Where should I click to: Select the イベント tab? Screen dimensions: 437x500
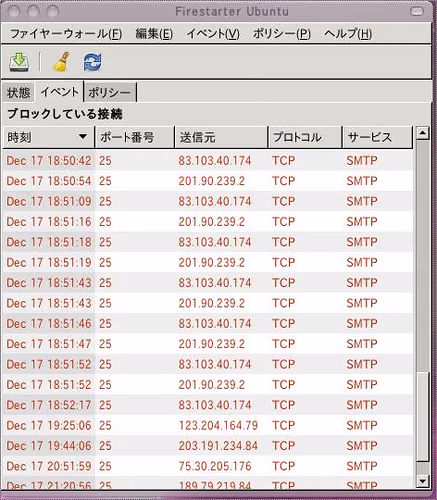click(x=59, y=92)
